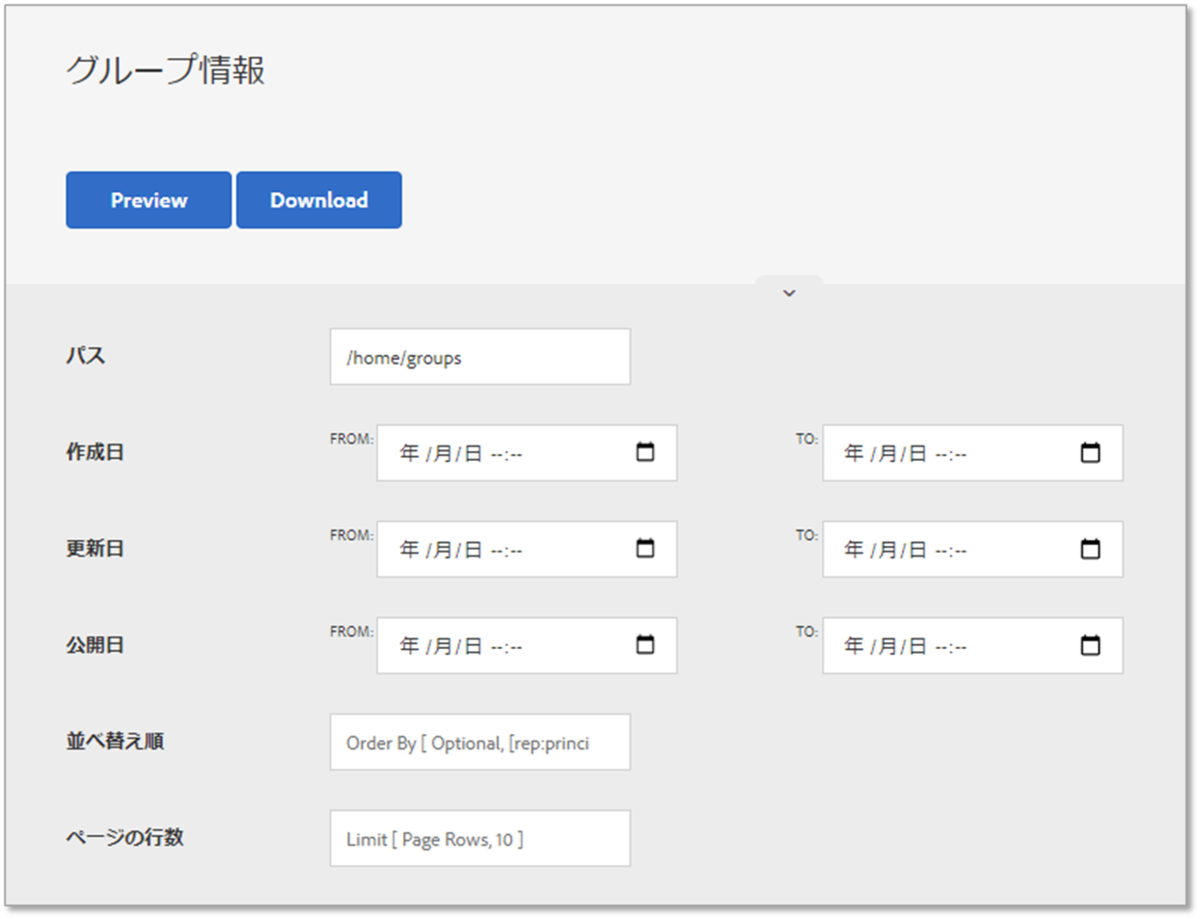Open the calendar picker for 更新日 FROM field

click(646, 548)
